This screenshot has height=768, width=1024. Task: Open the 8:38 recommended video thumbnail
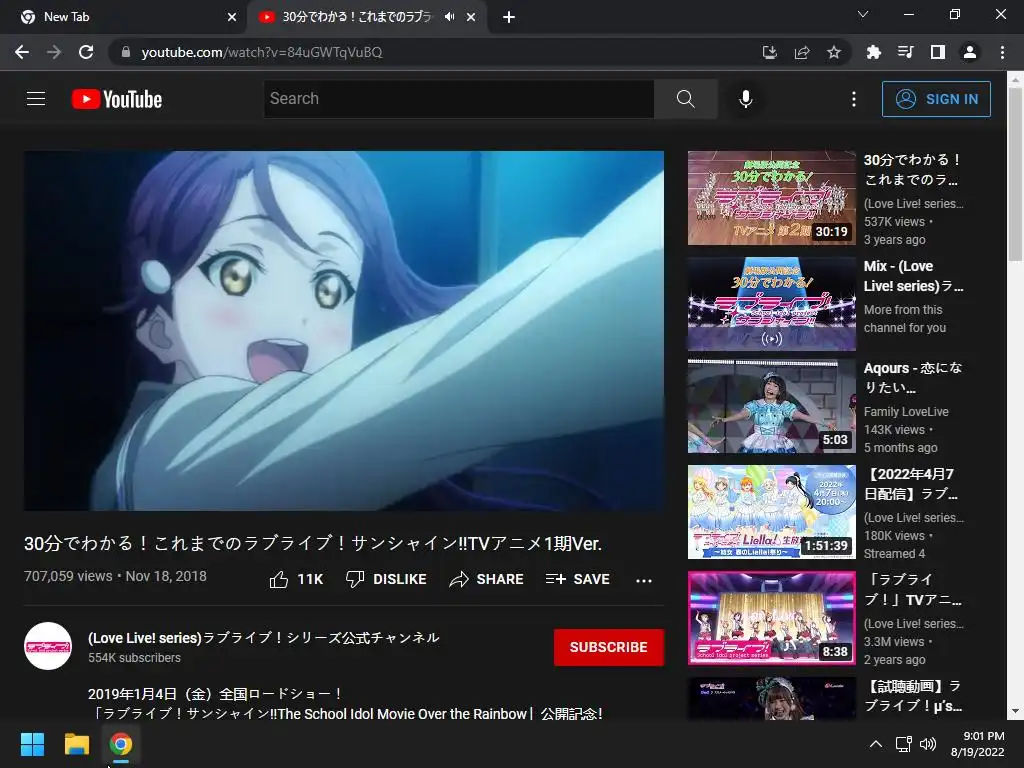click(x=771, y=618)
